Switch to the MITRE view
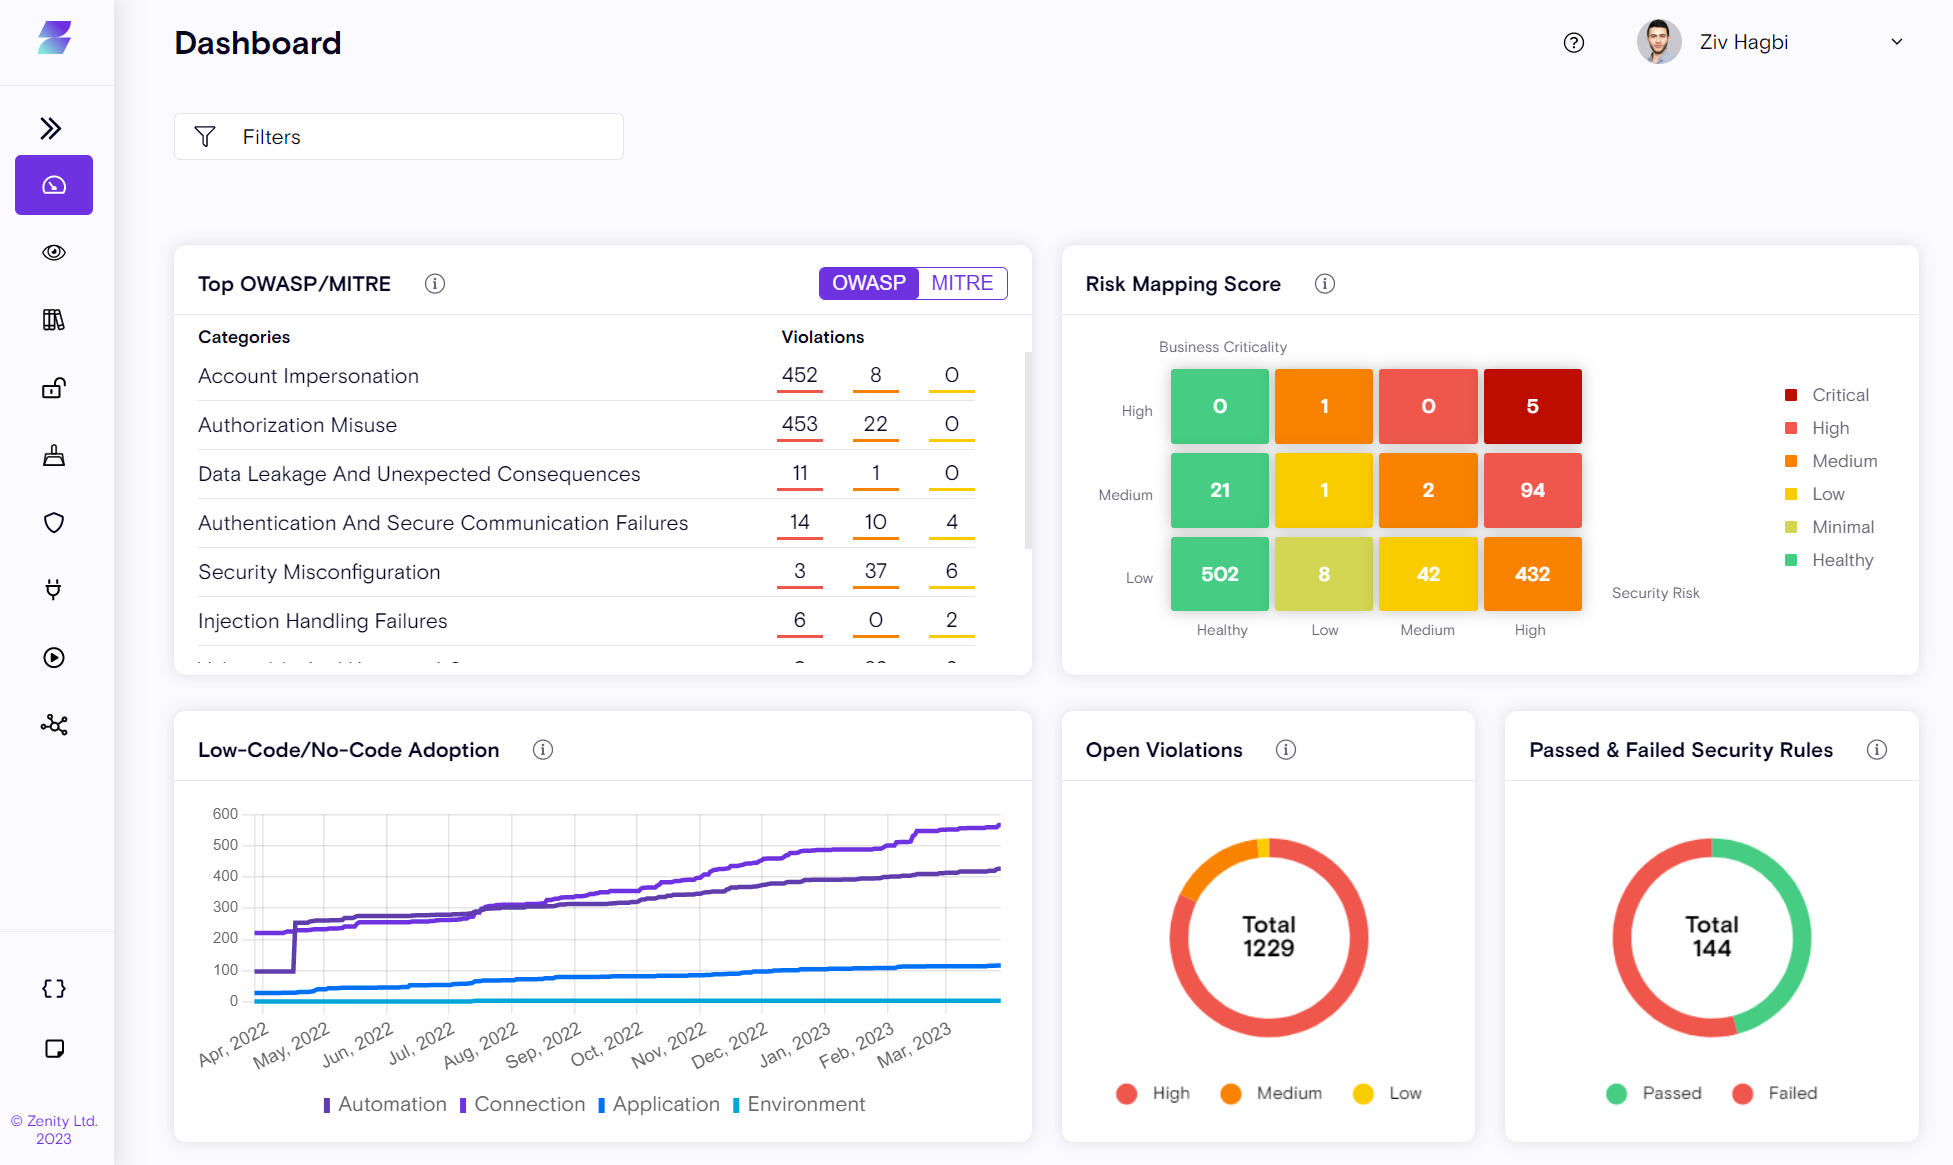 [x=961, y=283]
